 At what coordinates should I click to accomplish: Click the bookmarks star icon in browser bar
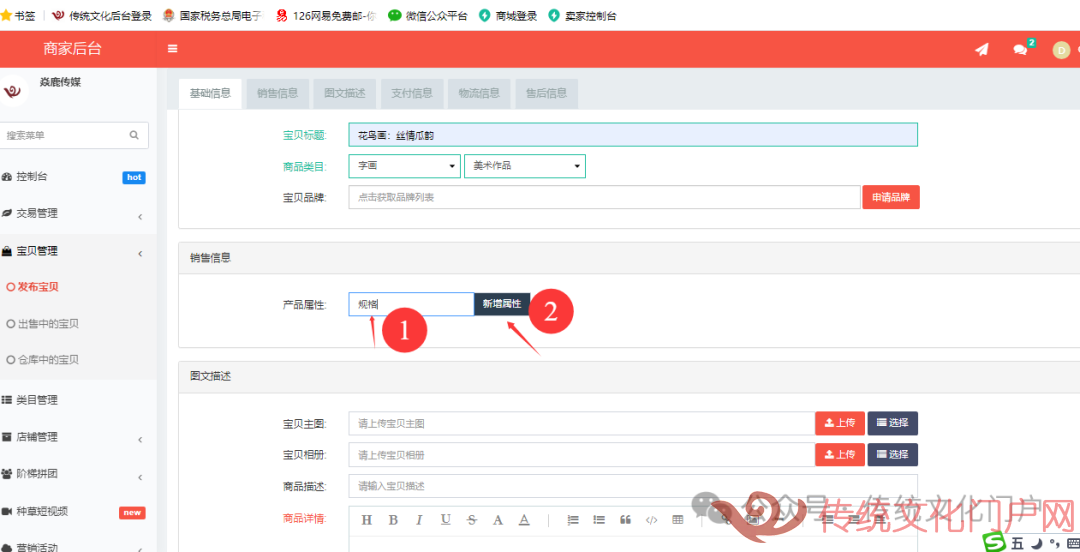[6, 15]
